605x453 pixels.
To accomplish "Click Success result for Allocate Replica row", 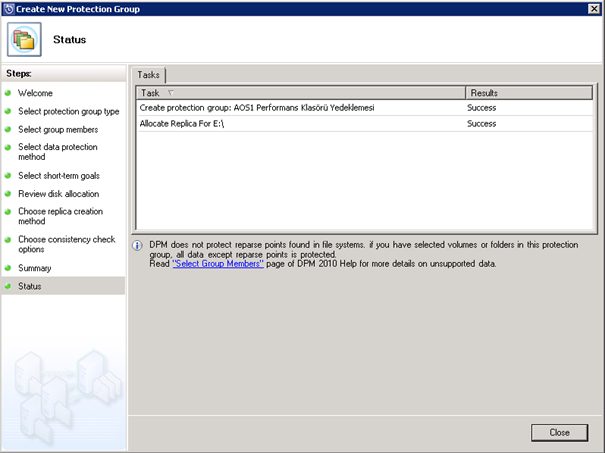I will (x=481, y=123).
